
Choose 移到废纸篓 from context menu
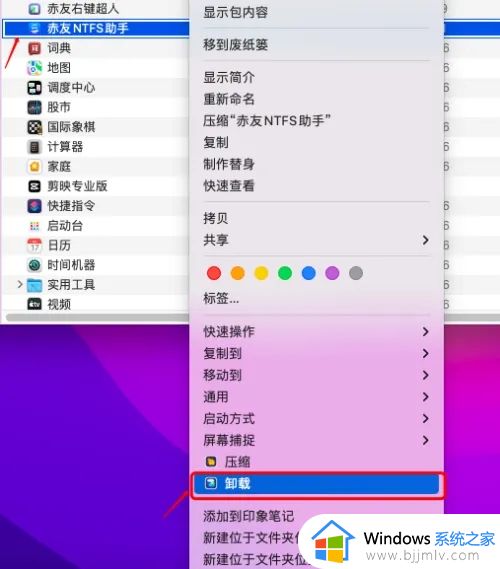click(235, 45)
